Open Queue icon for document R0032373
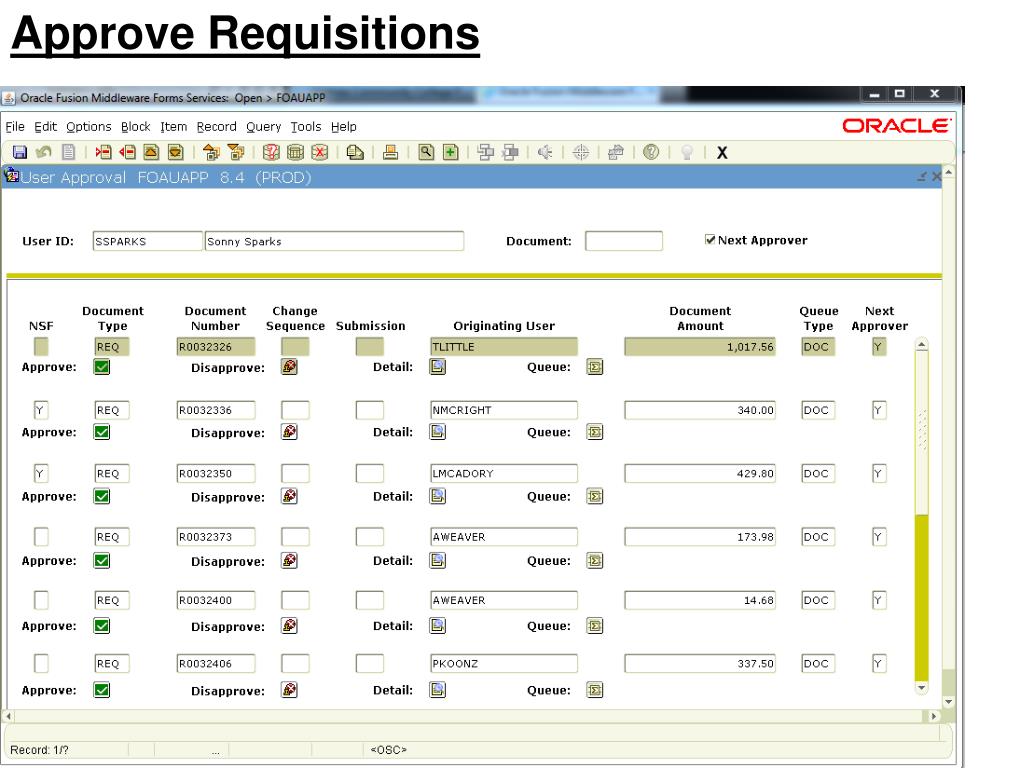The width and height of the screenshot is (1024, 768). coord(594,560)
